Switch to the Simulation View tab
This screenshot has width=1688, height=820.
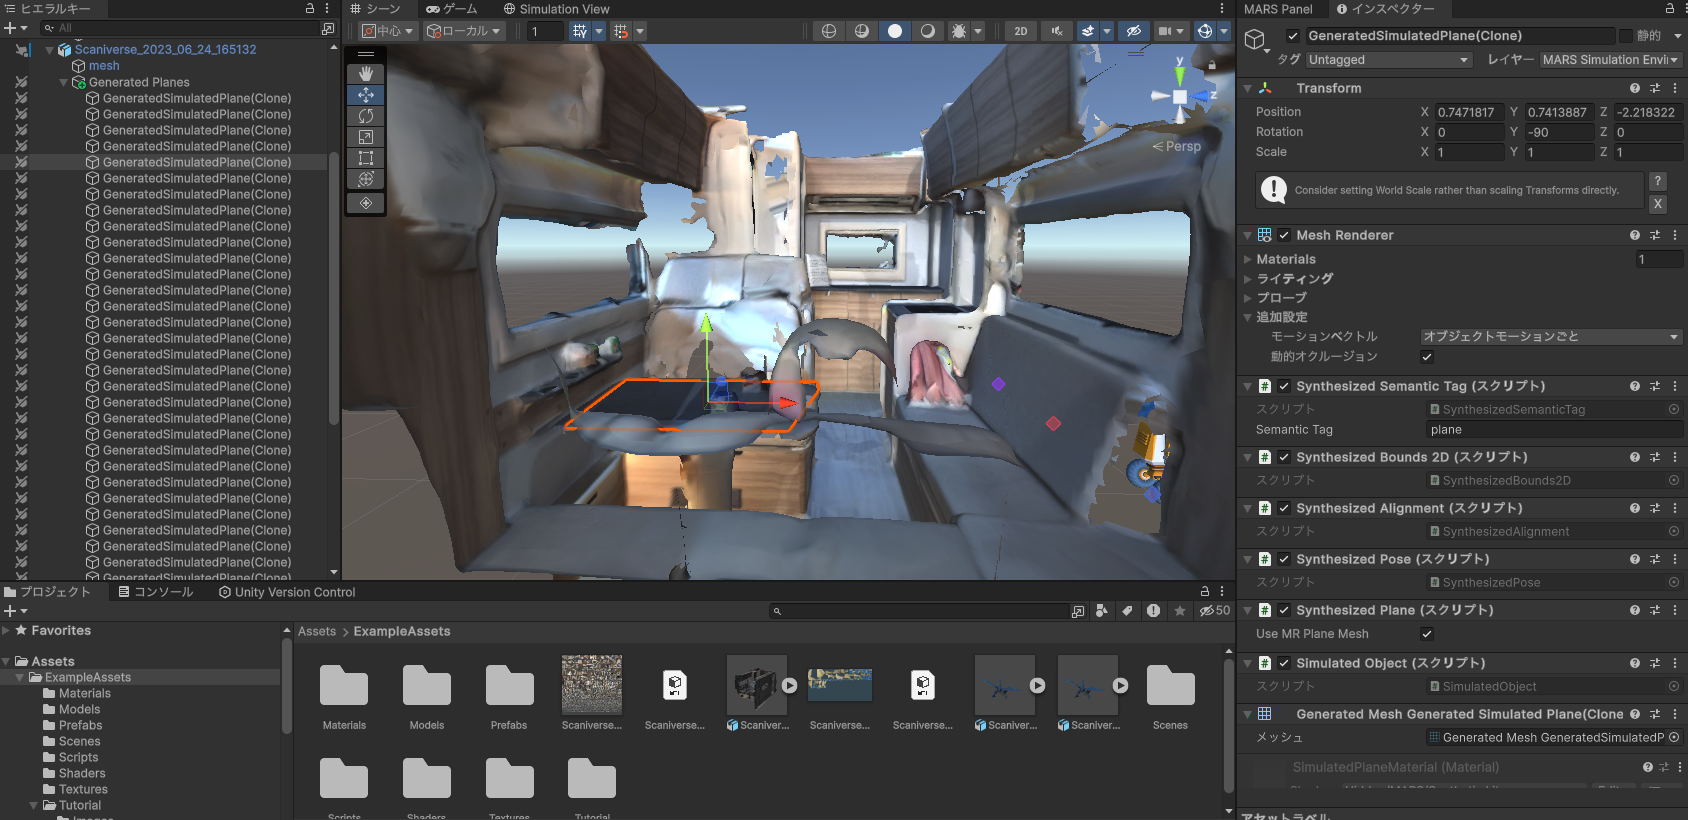click(x=556, y=9)
